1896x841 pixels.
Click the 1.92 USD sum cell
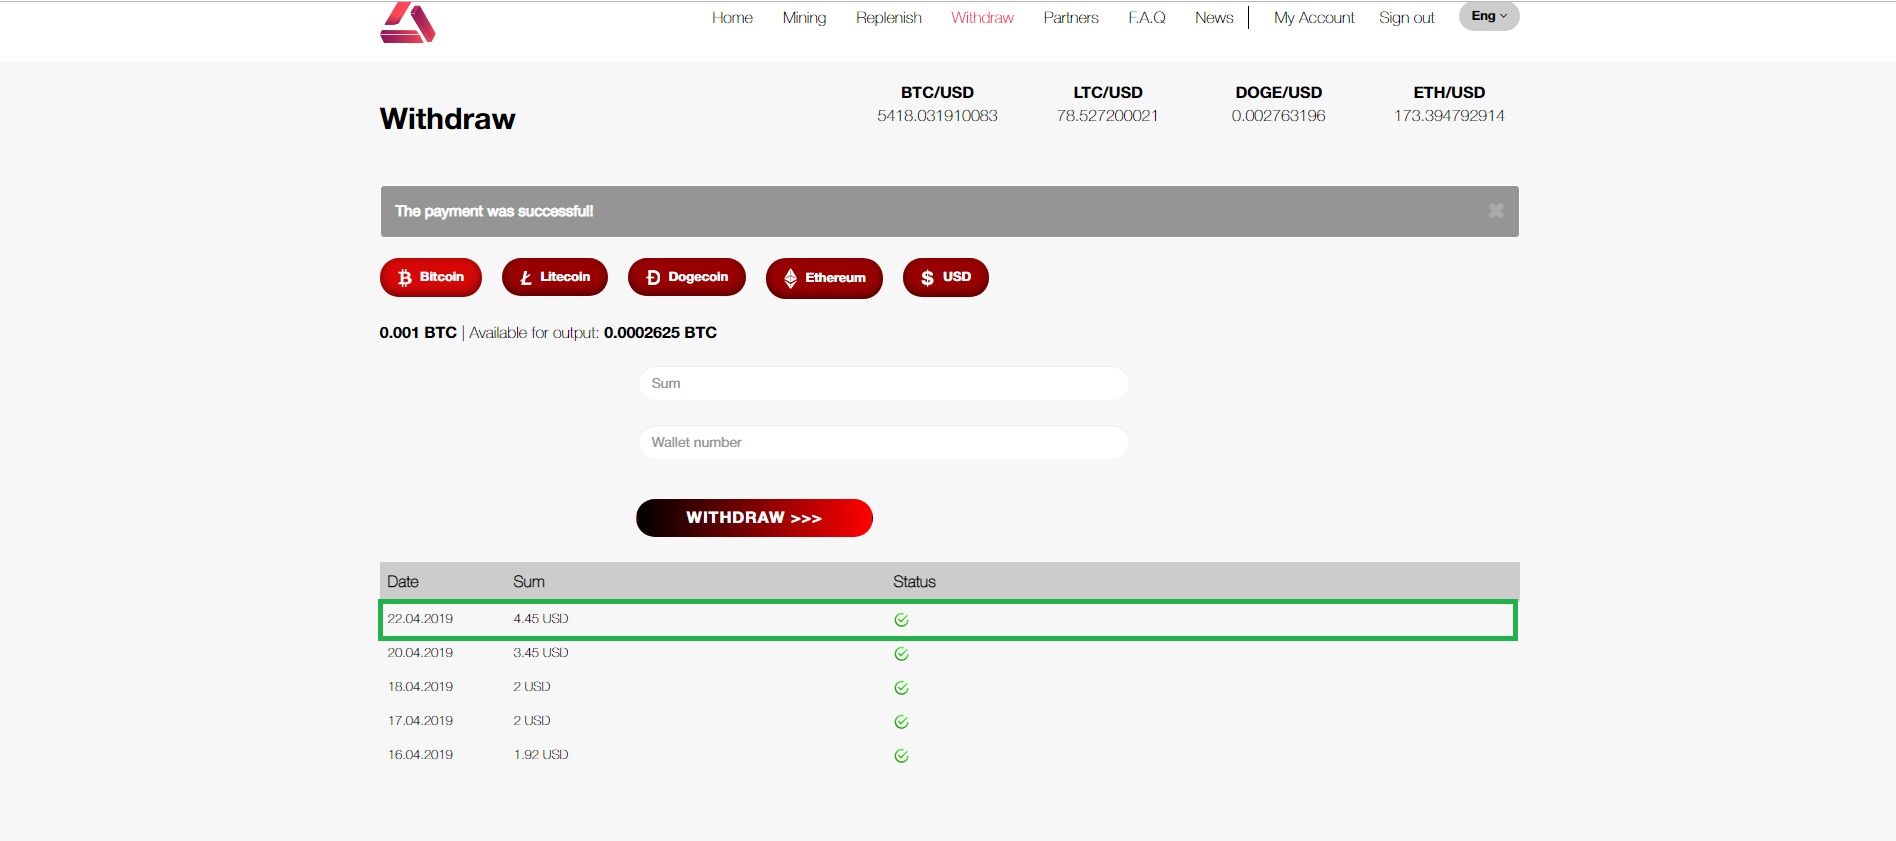tap(541, 755)
